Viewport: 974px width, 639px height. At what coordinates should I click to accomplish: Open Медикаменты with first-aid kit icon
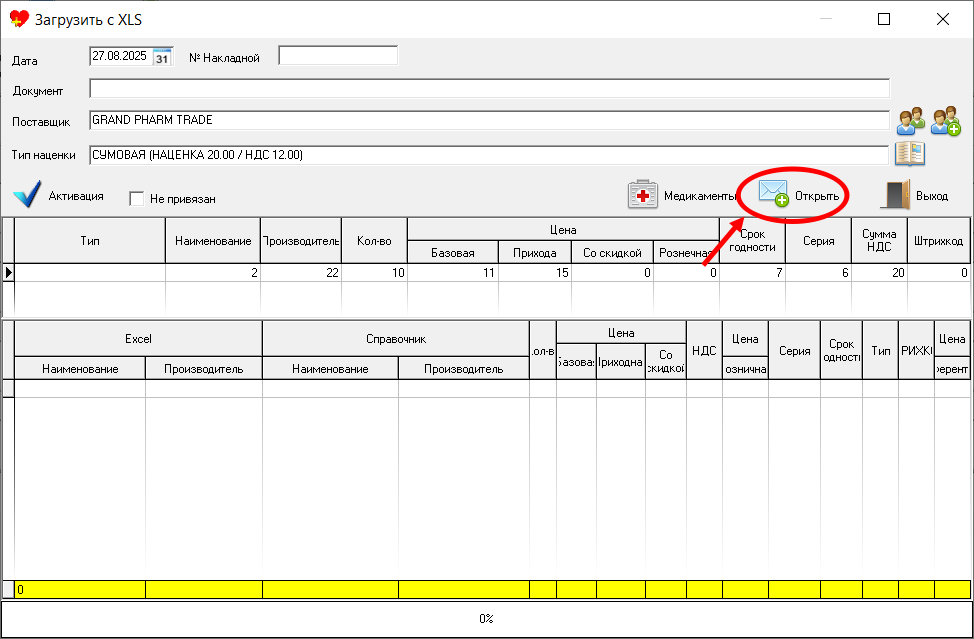tap(642, 194)
